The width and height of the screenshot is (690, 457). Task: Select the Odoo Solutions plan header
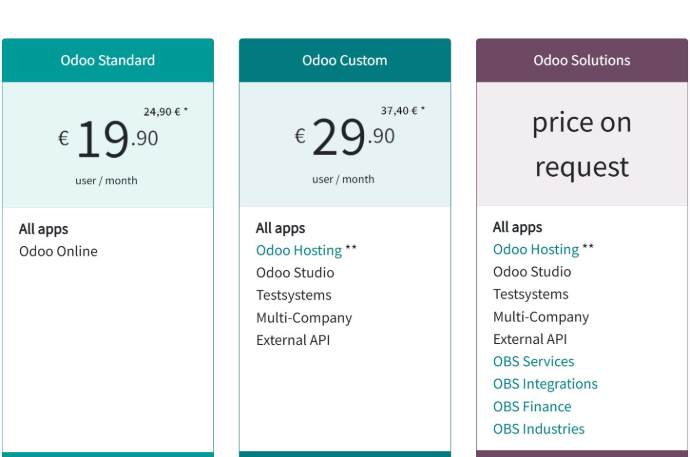582,60
